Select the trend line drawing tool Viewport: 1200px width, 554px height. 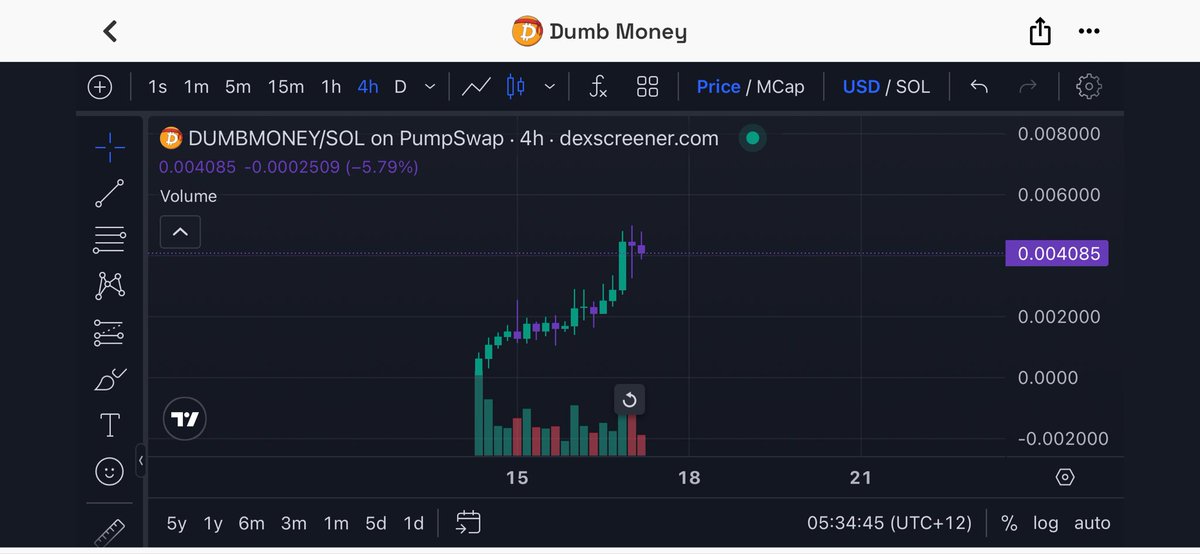[110, 193]
